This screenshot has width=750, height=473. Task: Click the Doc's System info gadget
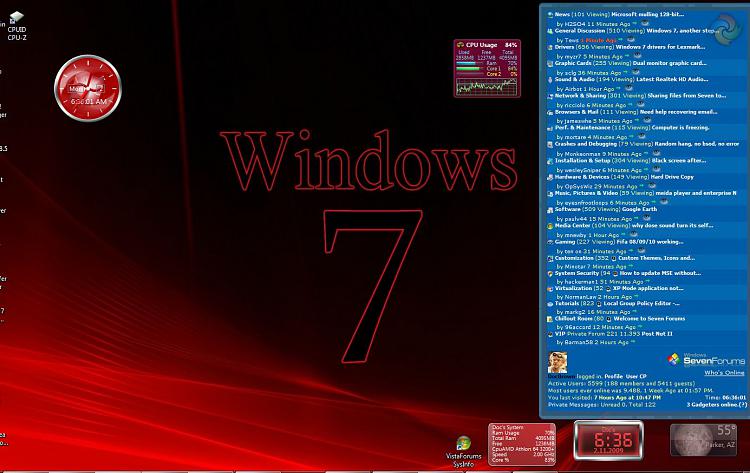pos(522,444)
